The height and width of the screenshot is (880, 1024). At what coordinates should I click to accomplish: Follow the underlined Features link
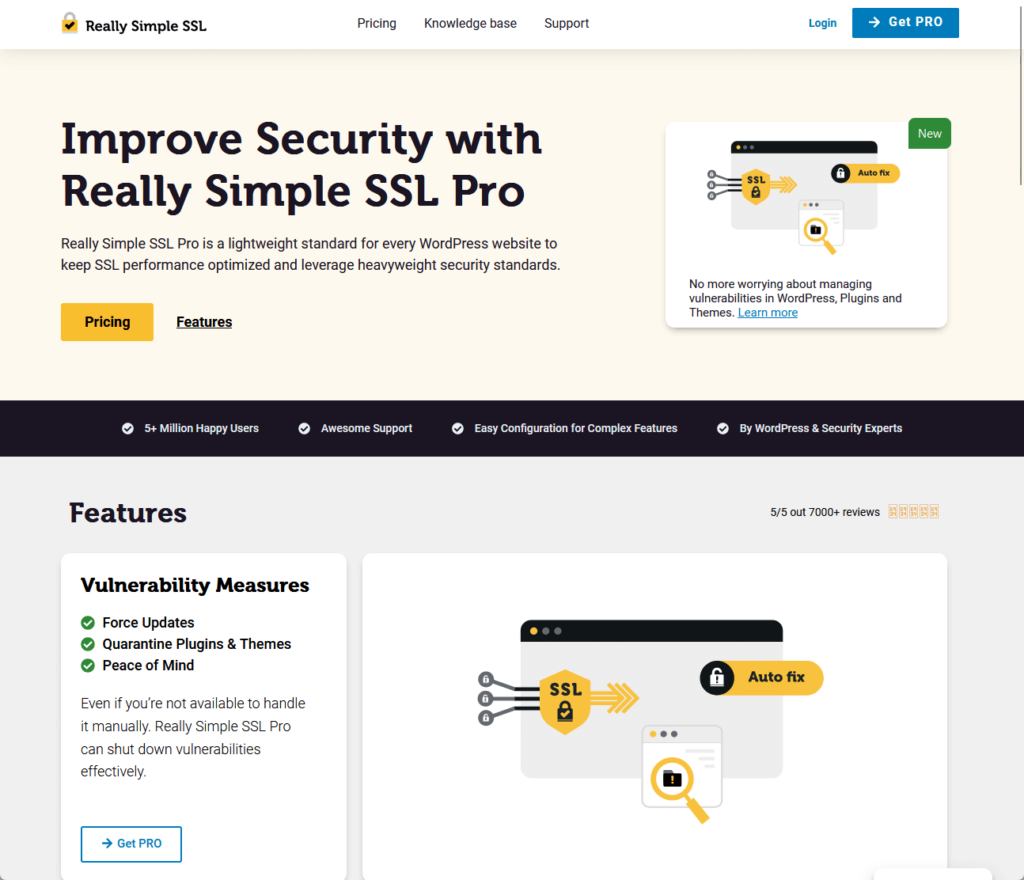[204, 322]
